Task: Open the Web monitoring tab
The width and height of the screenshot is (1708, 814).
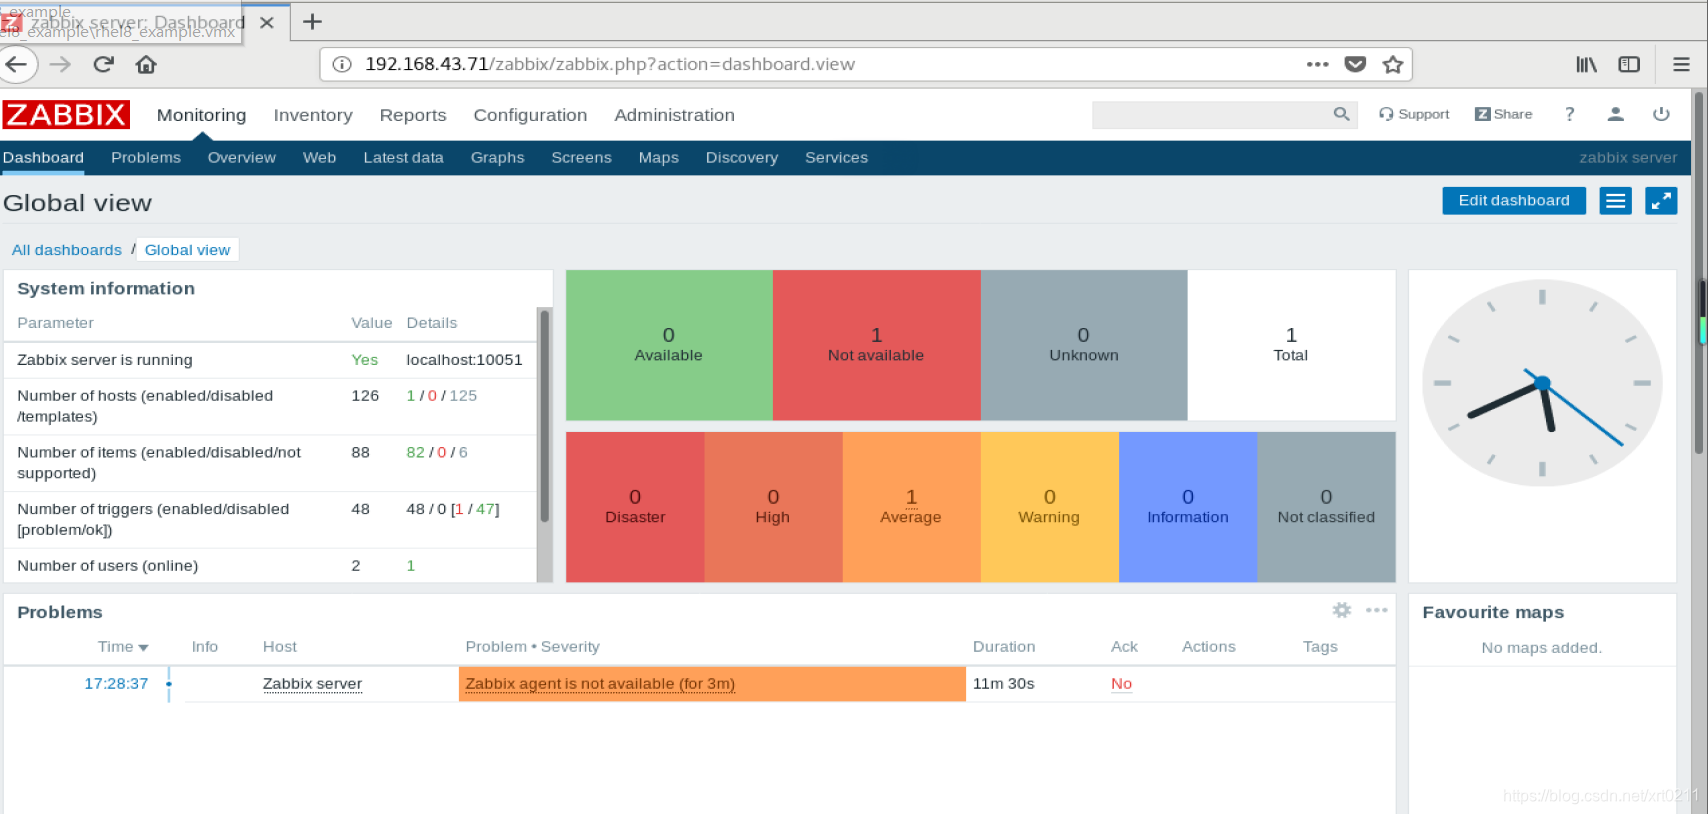Action: (x=319, y=157)
